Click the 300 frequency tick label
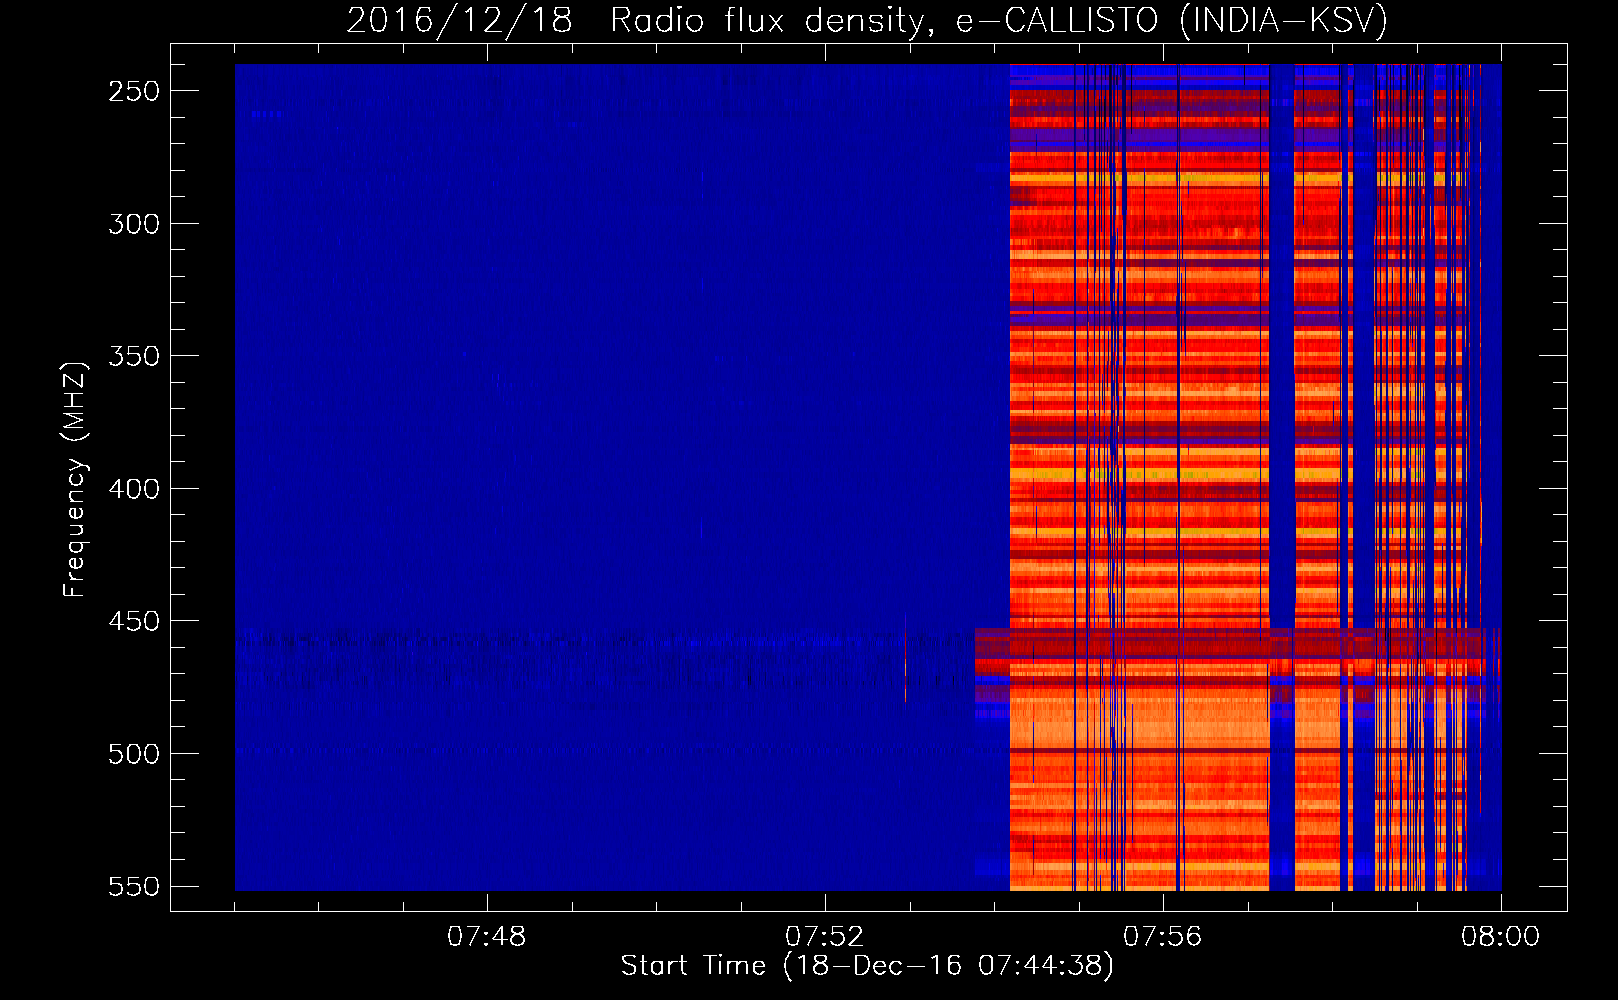The height and width of the screenshot is (1000, 1618). click(134, 224)
